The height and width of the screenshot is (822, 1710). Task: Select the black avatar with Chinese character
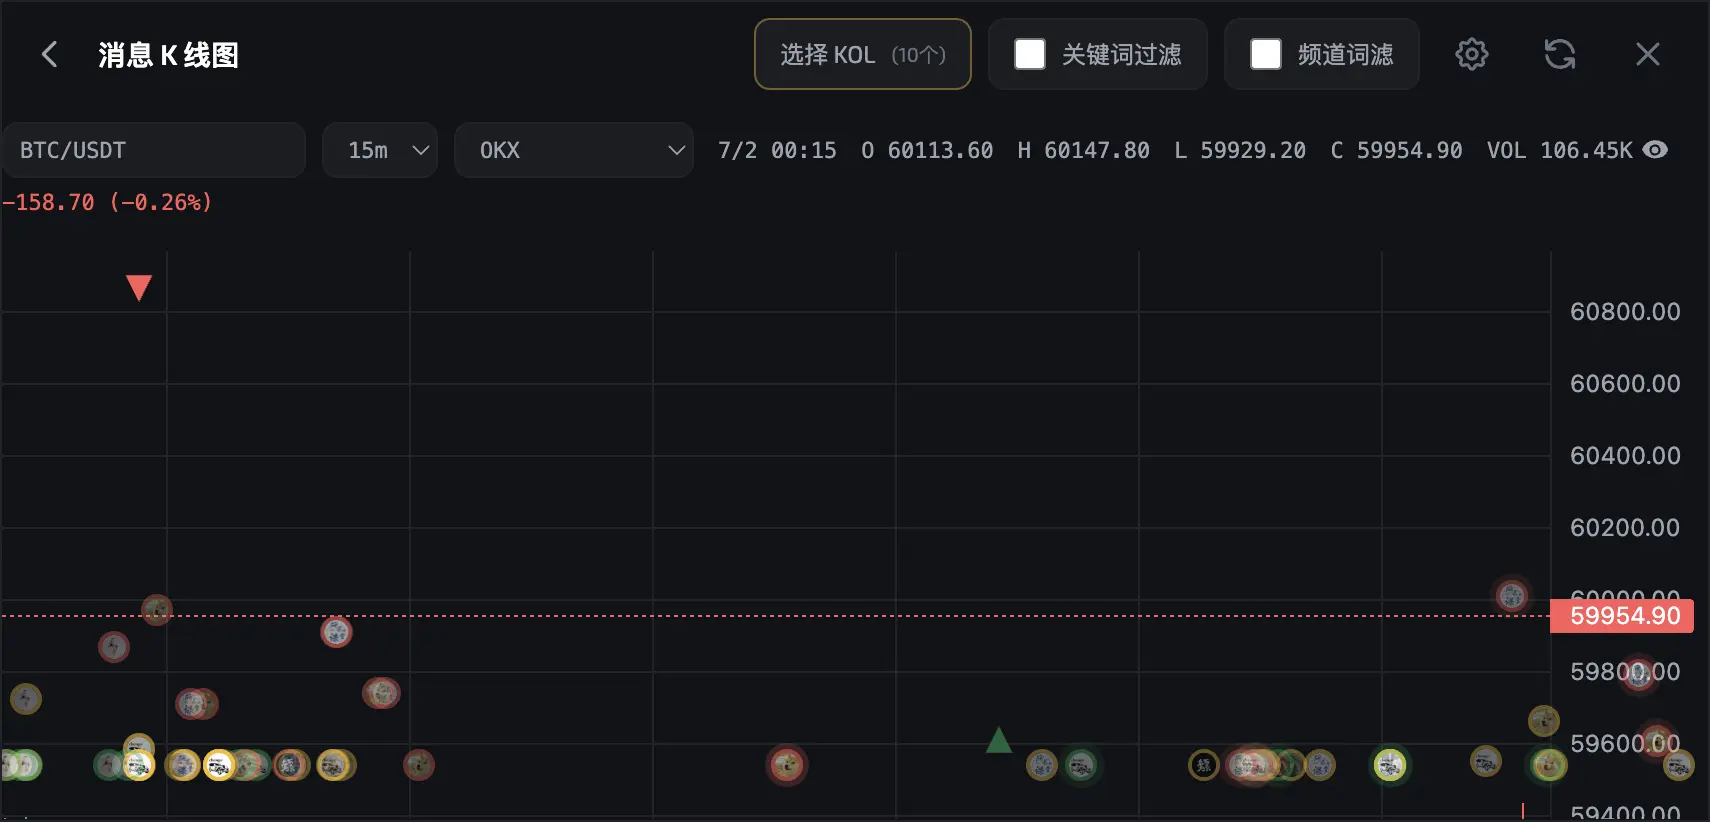click(x=1203, y=765)
